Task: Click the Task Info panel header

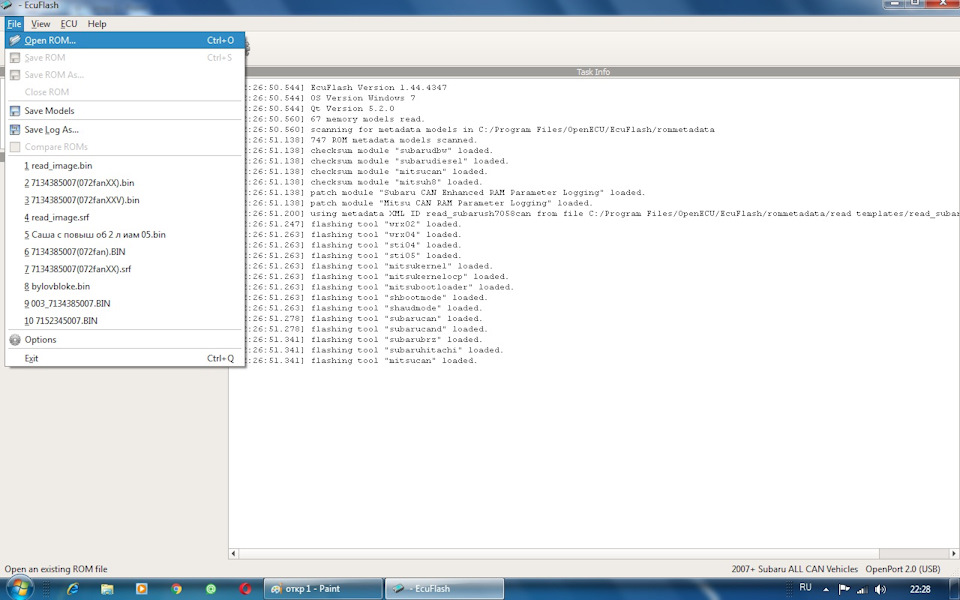Action: 593,72
